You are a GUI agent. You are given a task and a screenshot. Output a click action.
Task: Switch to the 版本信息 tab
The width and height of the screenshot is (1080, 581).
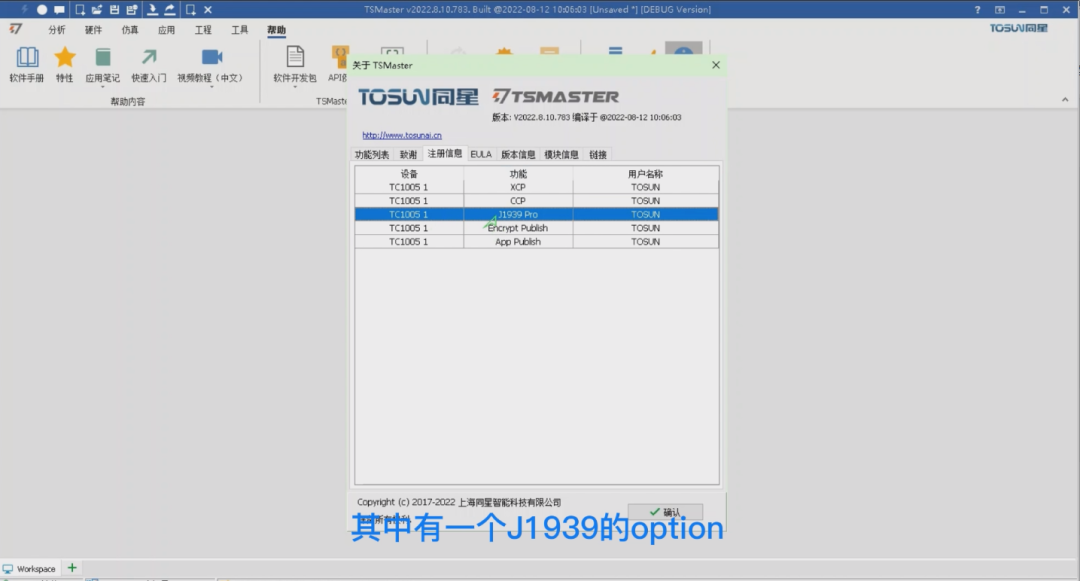pyautogui.click(x=518, y=154)
